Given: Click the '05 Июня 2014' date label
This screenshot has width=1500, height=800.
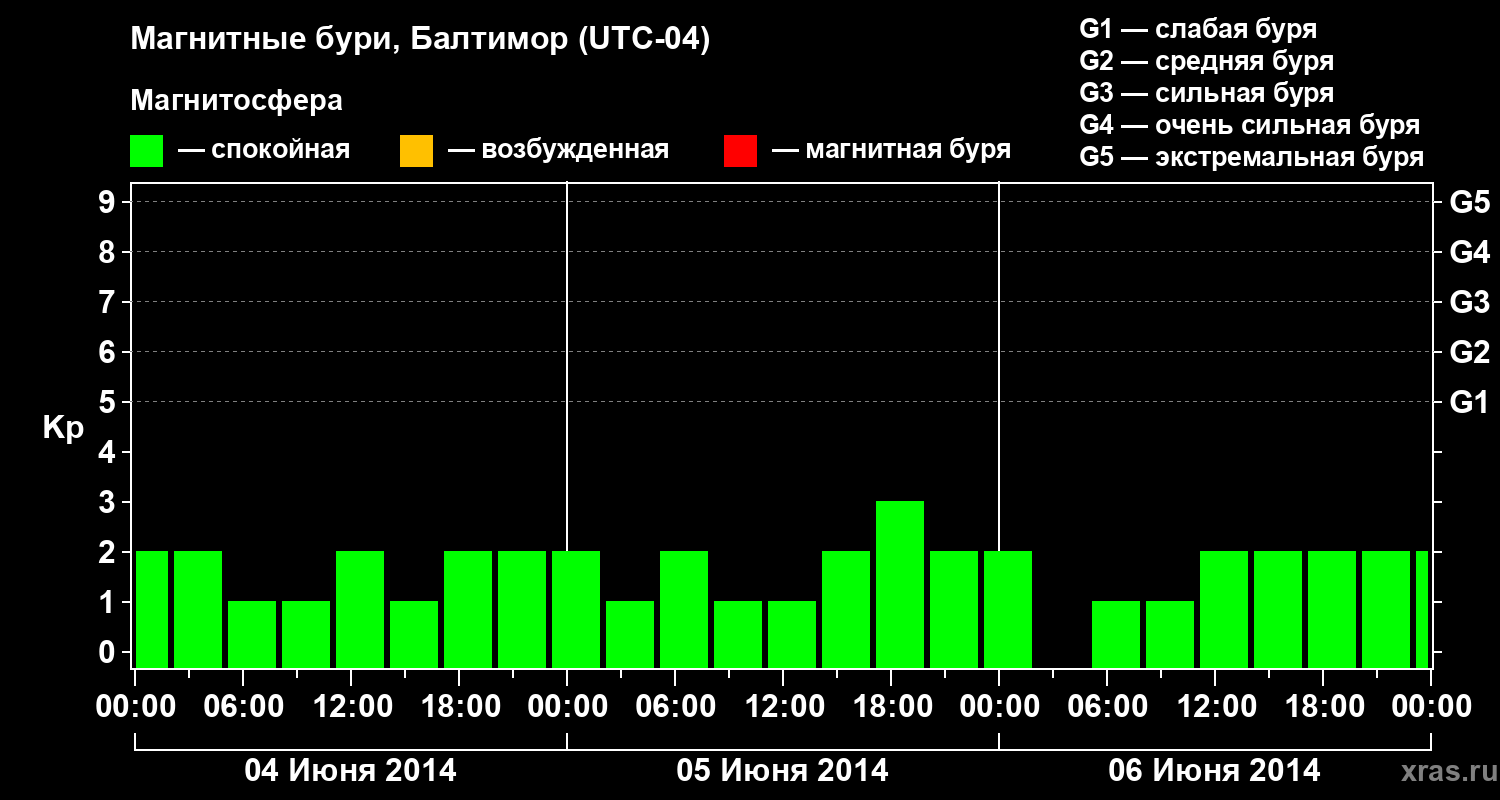Looking at the screenshot, I should pyautogui.click(x=783, y=771).
